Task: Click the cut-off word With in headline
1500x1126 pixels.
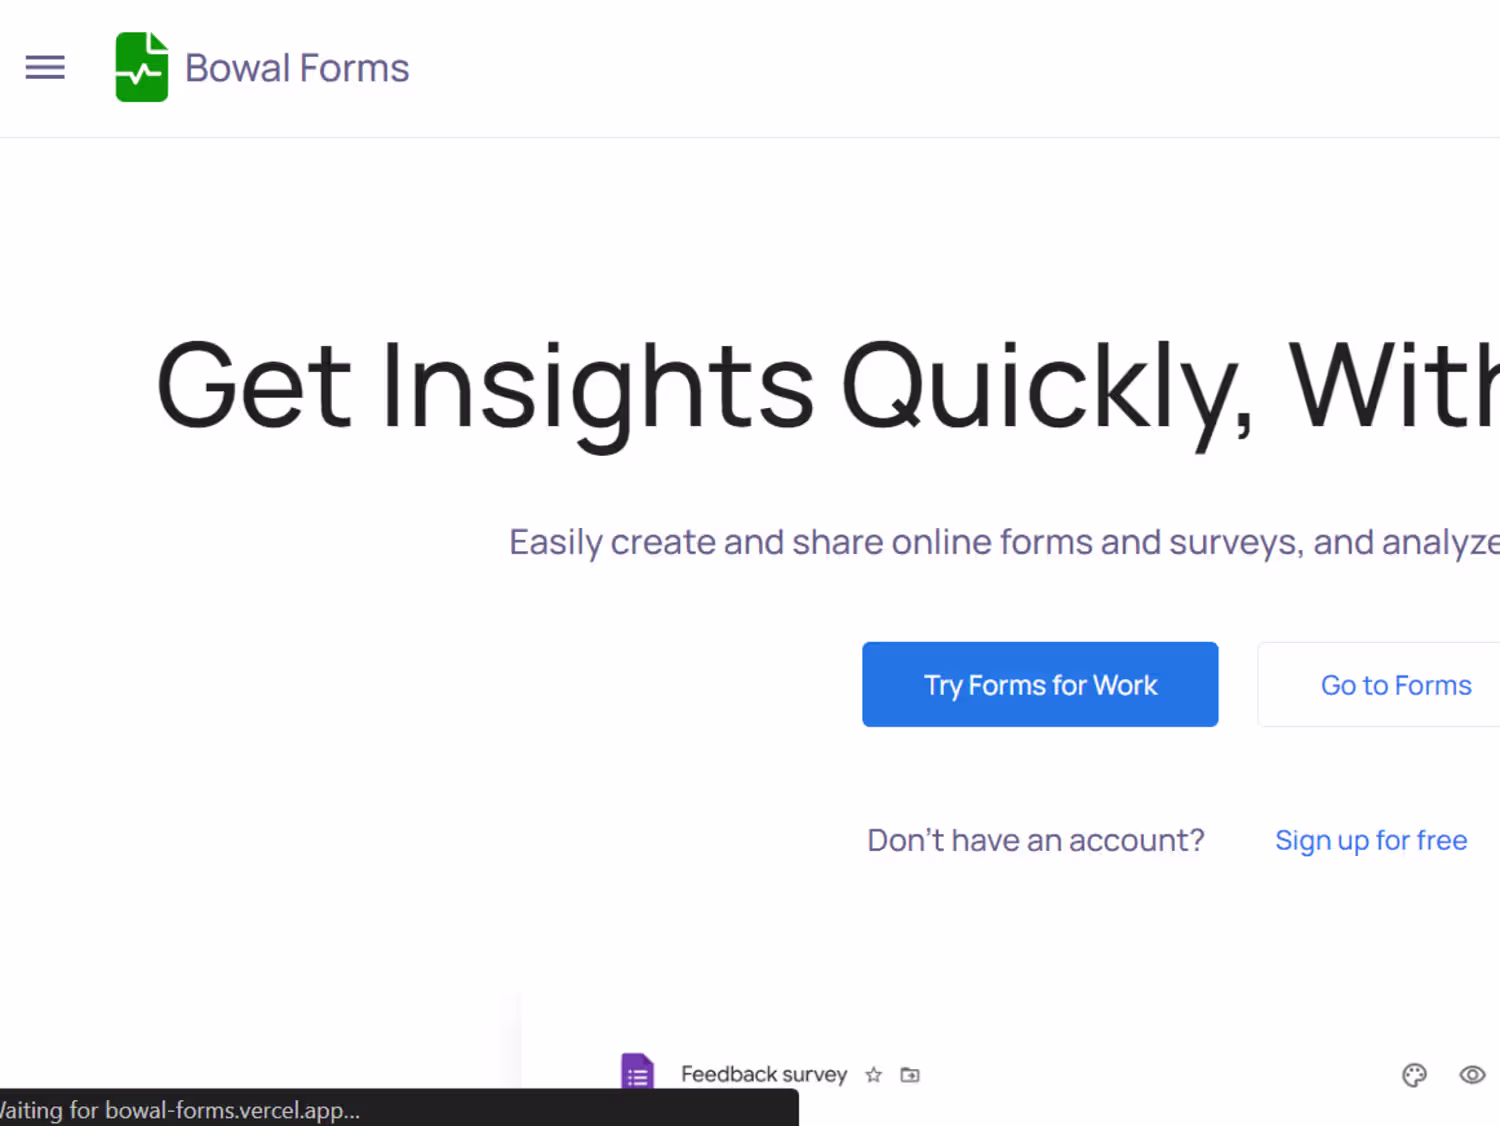Action: (x=1393, y=386)
